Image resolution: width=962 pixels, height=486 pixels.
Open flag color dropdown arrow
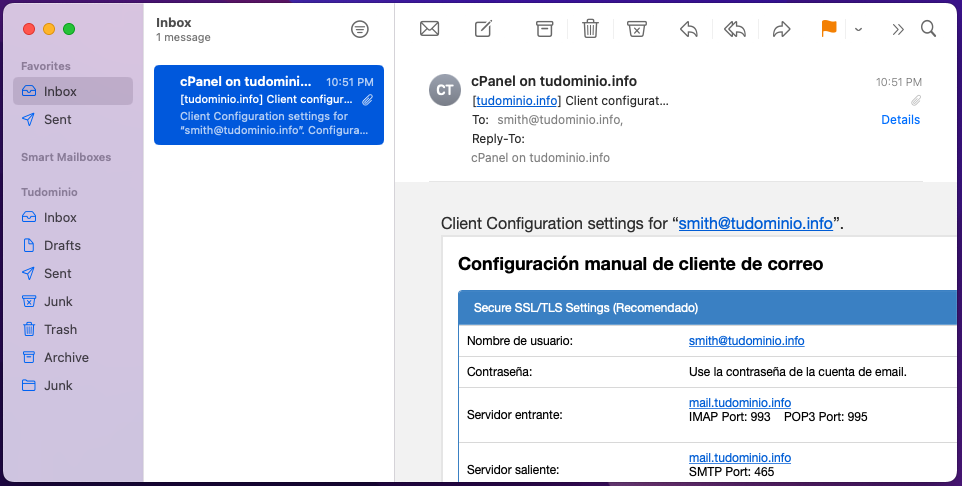[858, 29]
